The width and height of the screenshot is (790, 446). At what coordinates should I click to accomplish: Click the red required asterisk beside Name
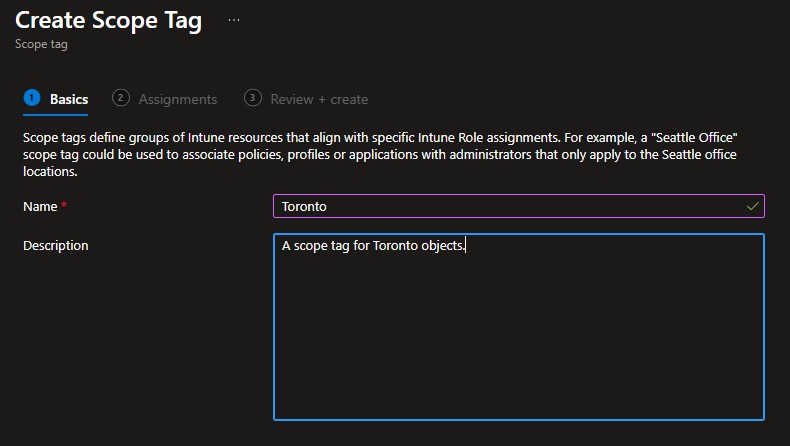(64, 206)
